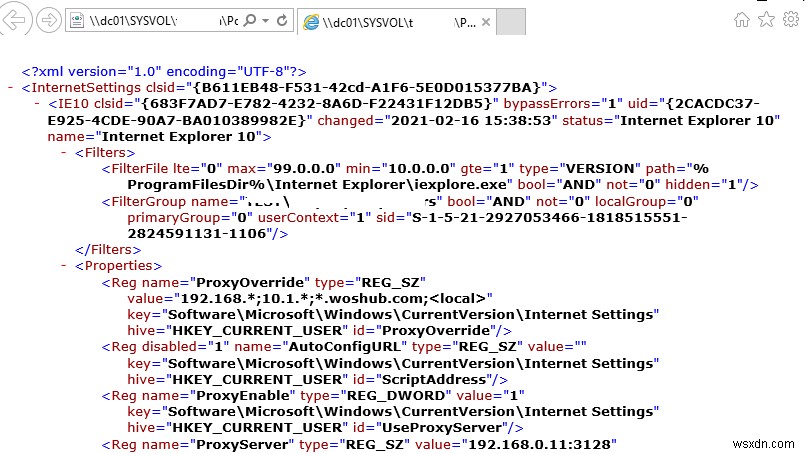Click type="REG_DWORD" attribute
806x454 pixels.
coord(375,395)
